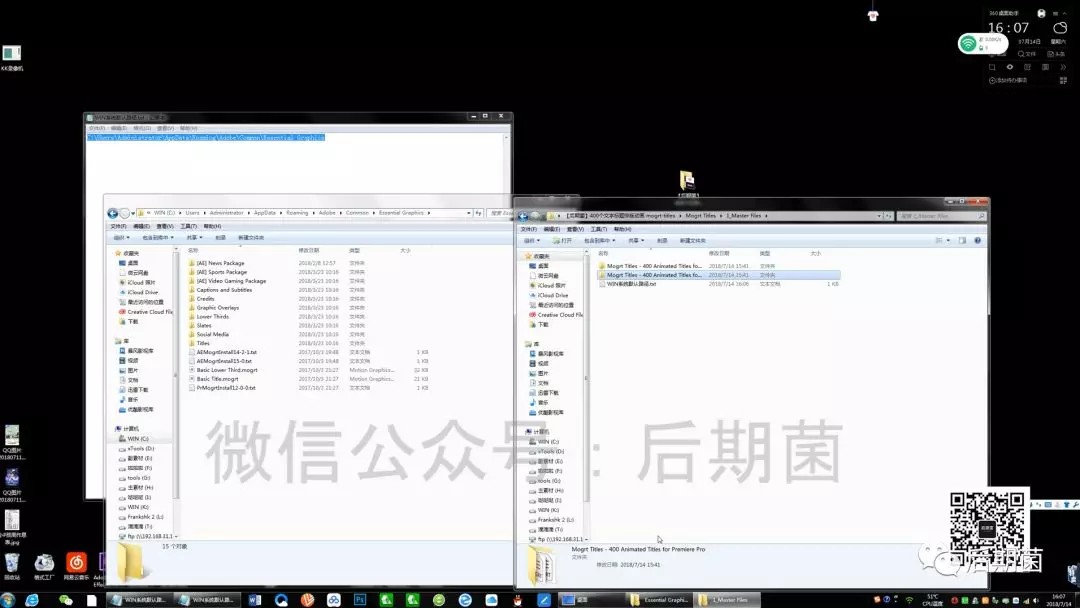Click 刻录 in 1_Master Files toolbar

click(x=662, y=240)
